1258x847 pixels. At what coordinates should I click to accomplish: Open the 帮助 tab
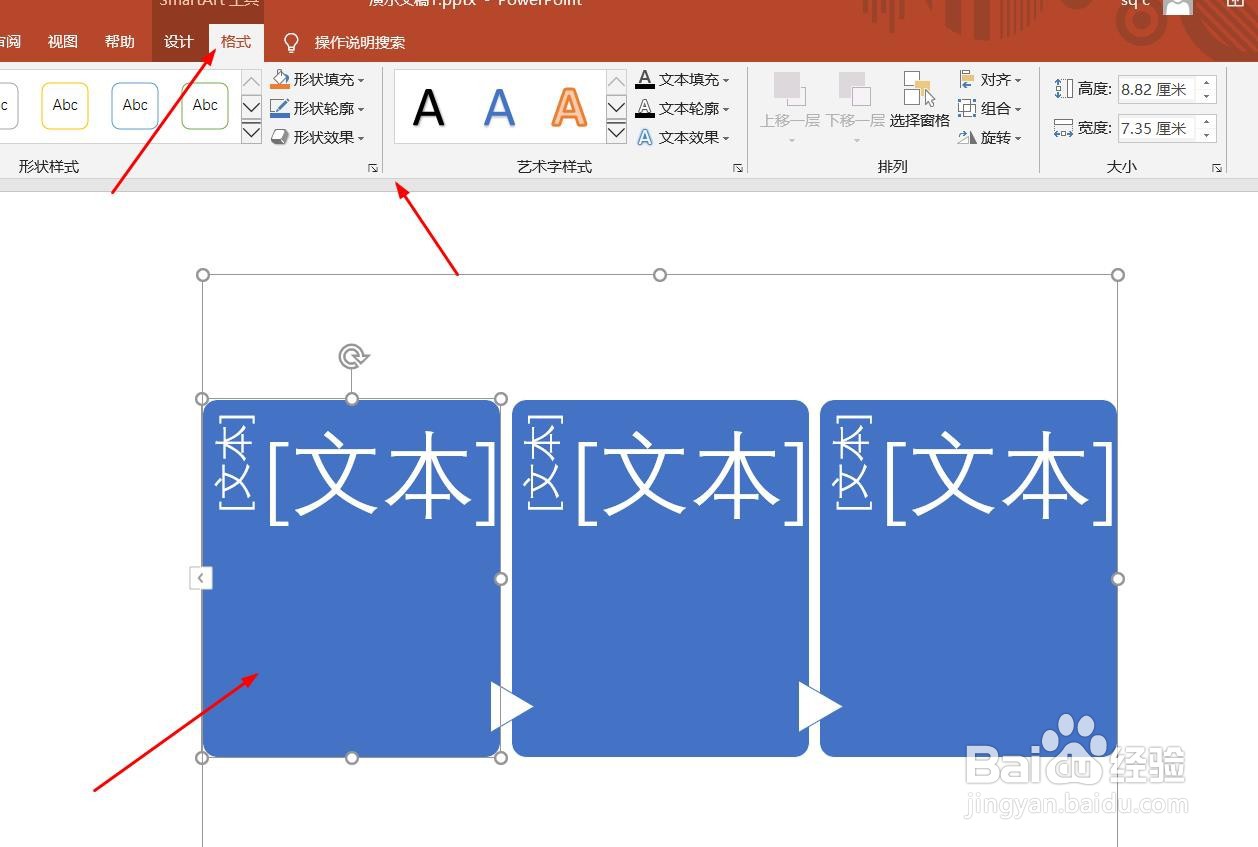point(119,42)
